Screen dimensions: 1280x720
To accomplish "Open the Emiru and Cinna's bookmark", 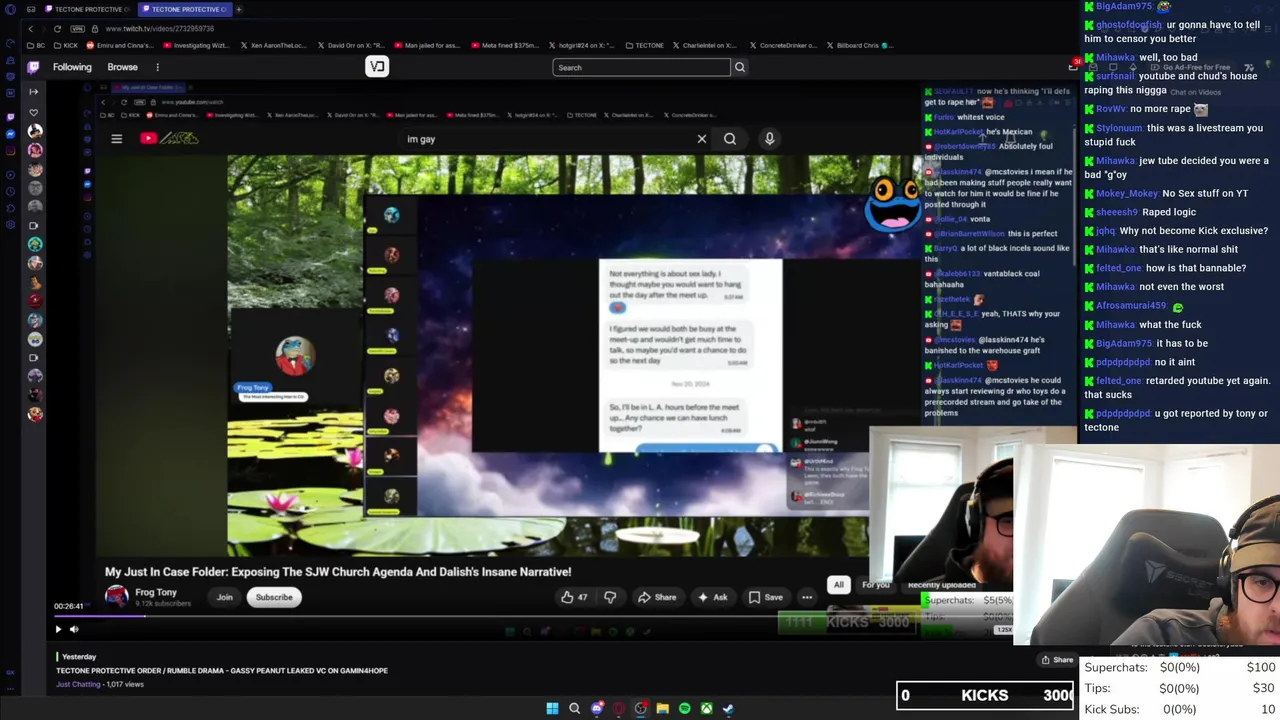I will click(120, 45).
